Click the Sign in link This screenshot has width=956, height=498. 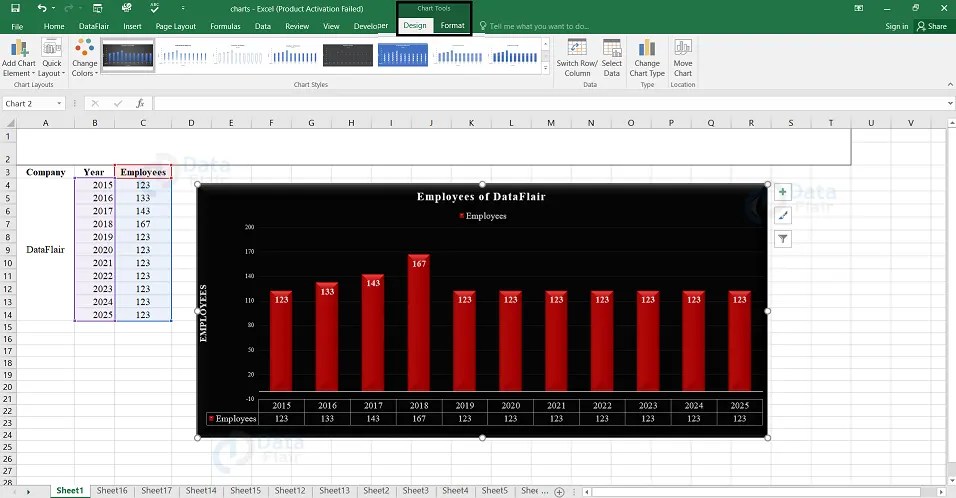tap(897, 26)
